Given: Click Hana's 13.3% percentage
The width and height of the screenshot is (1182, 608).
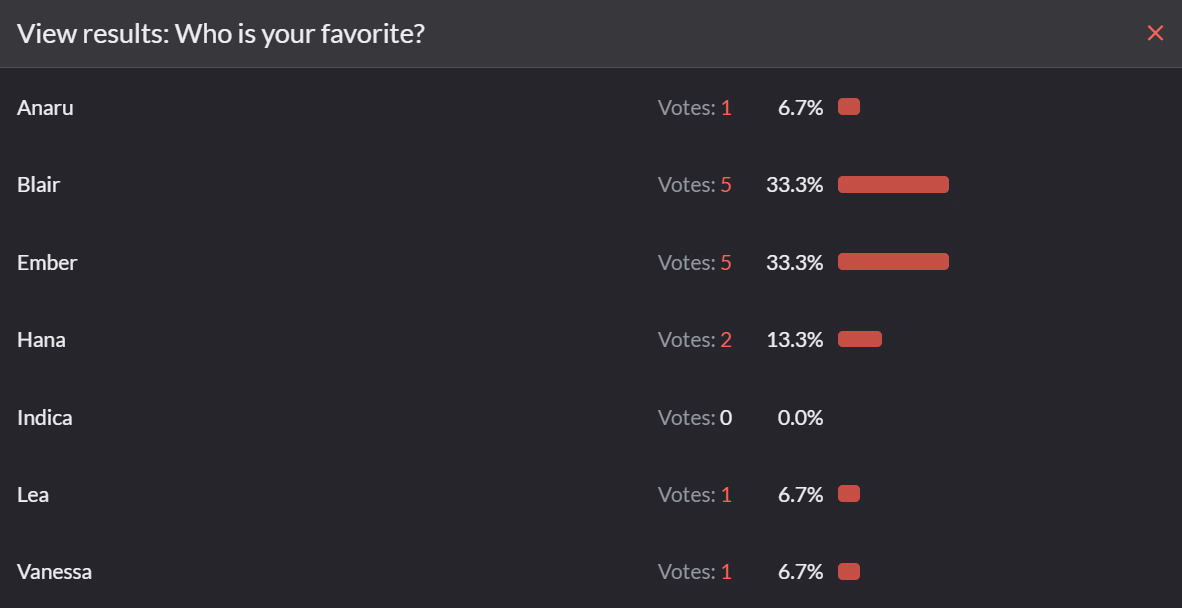Looking at the screenshot, I should tap(795, 340).
